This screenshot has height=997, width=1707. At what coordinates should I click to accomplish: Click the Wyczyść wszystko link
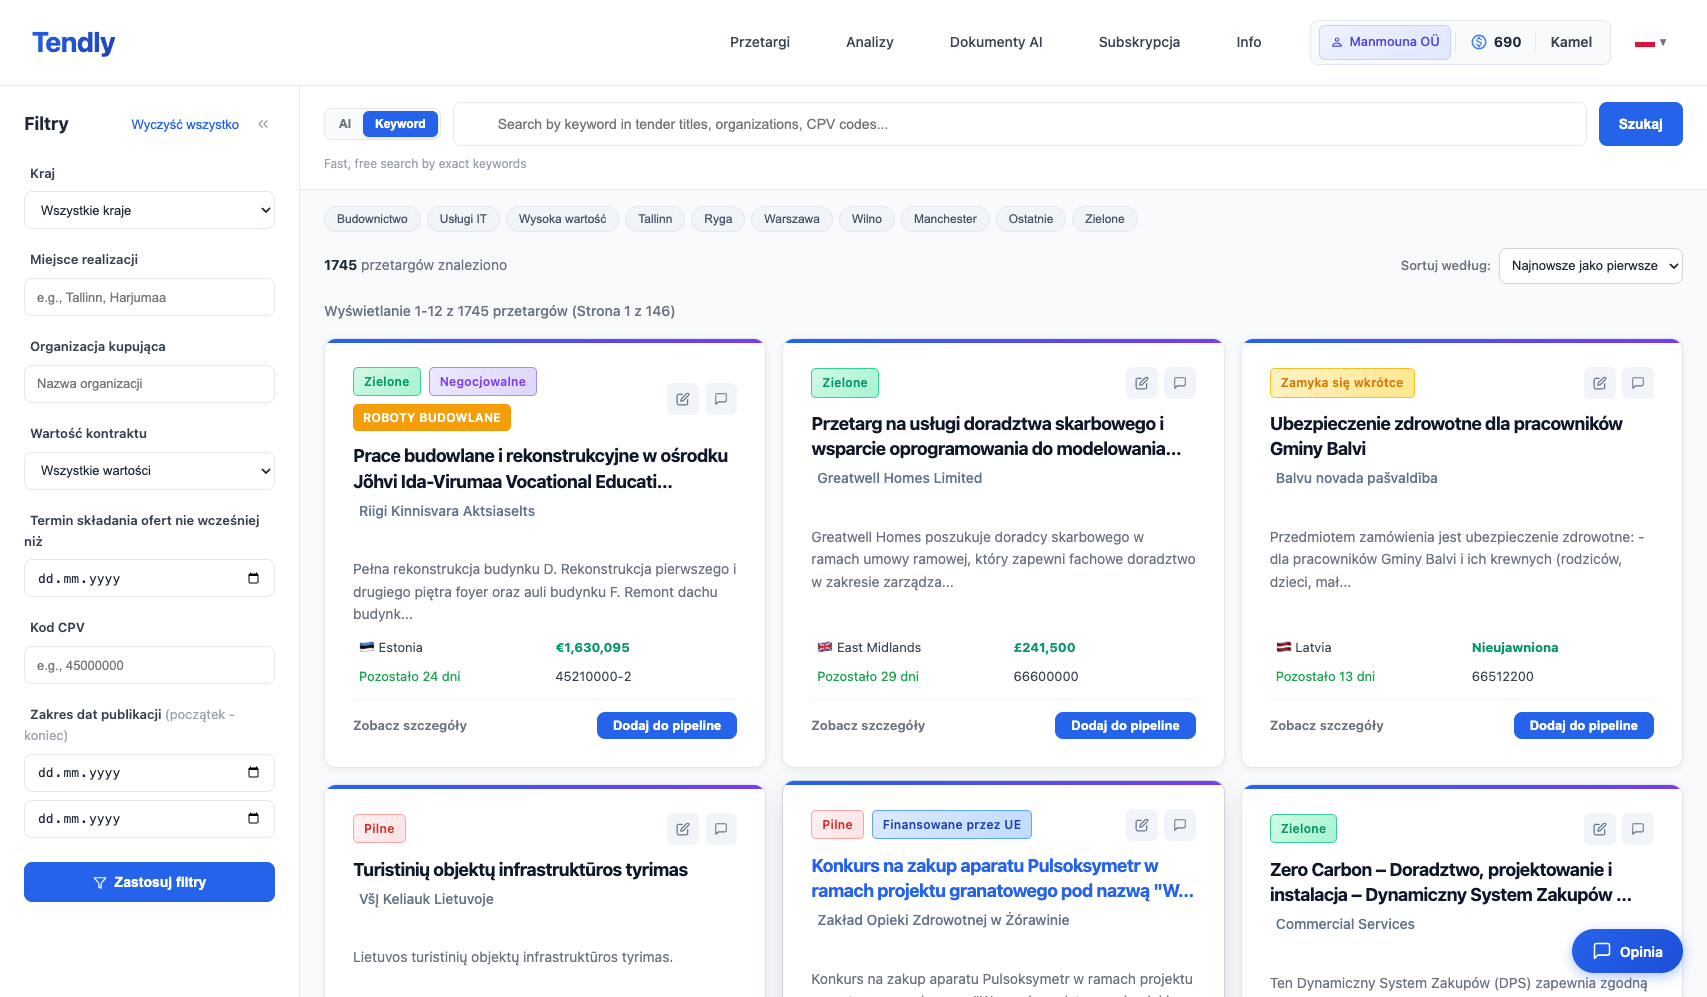[x=185, y=125]
